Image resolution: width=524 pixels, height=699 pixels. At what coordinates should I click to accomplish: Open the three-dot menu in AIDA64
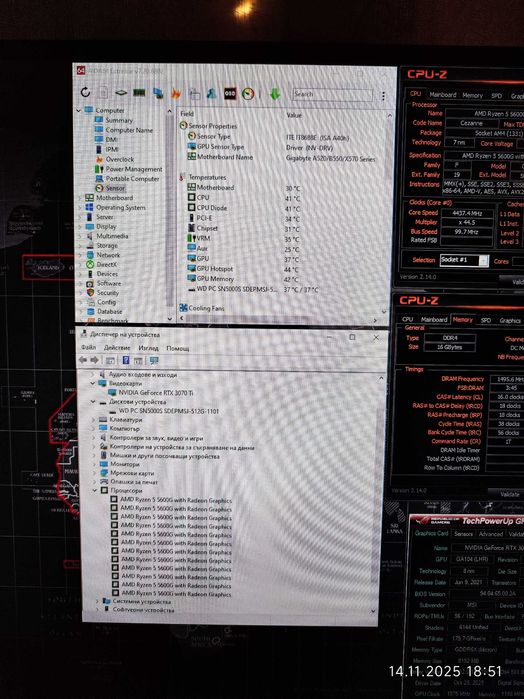pos(383,96)
